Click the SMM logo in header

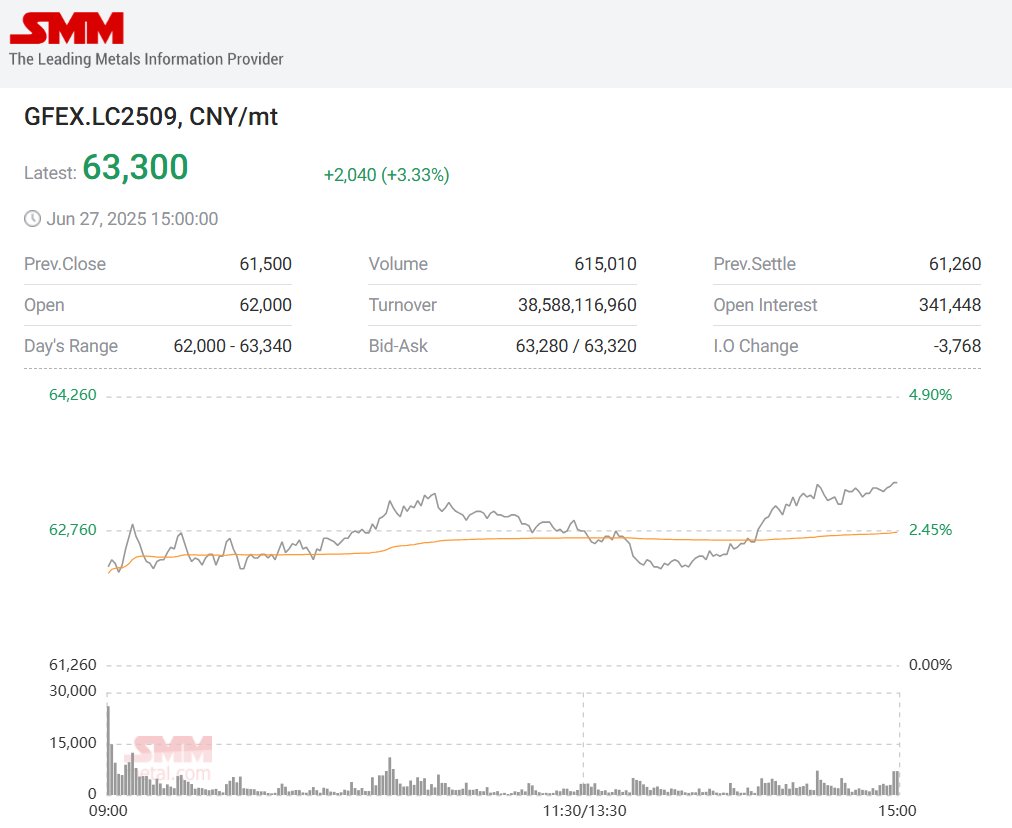[x=66, y=28]
